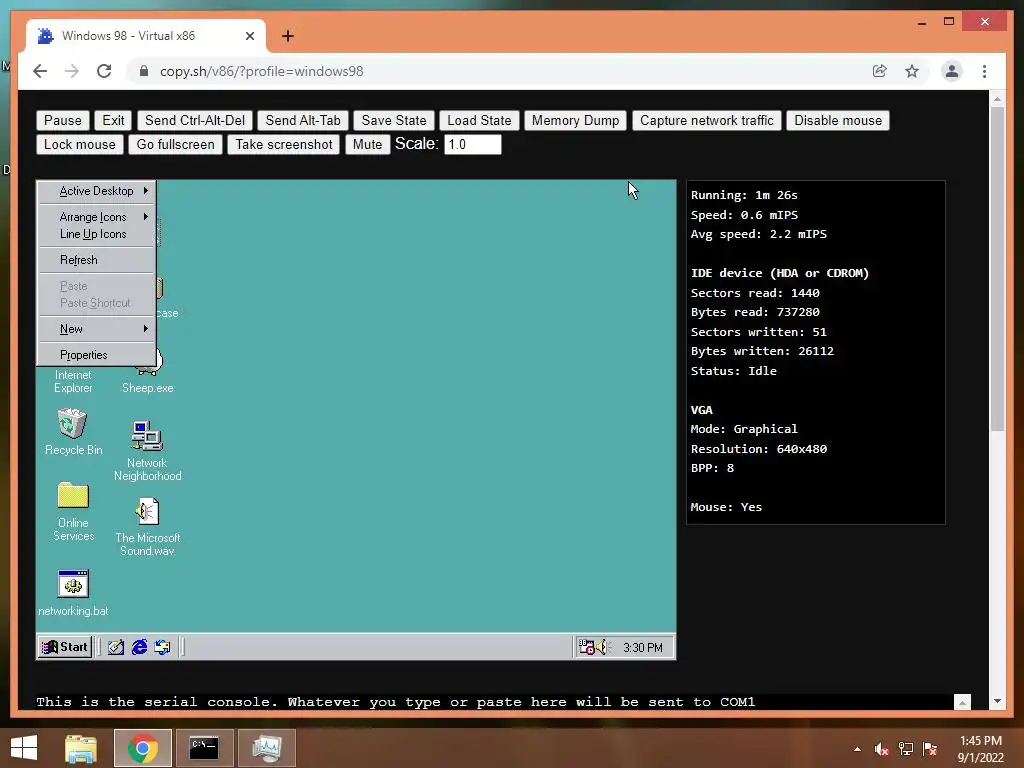Click the page vertical scrollbar thumb
The image size is (1024, 768).
pos(997,268)
